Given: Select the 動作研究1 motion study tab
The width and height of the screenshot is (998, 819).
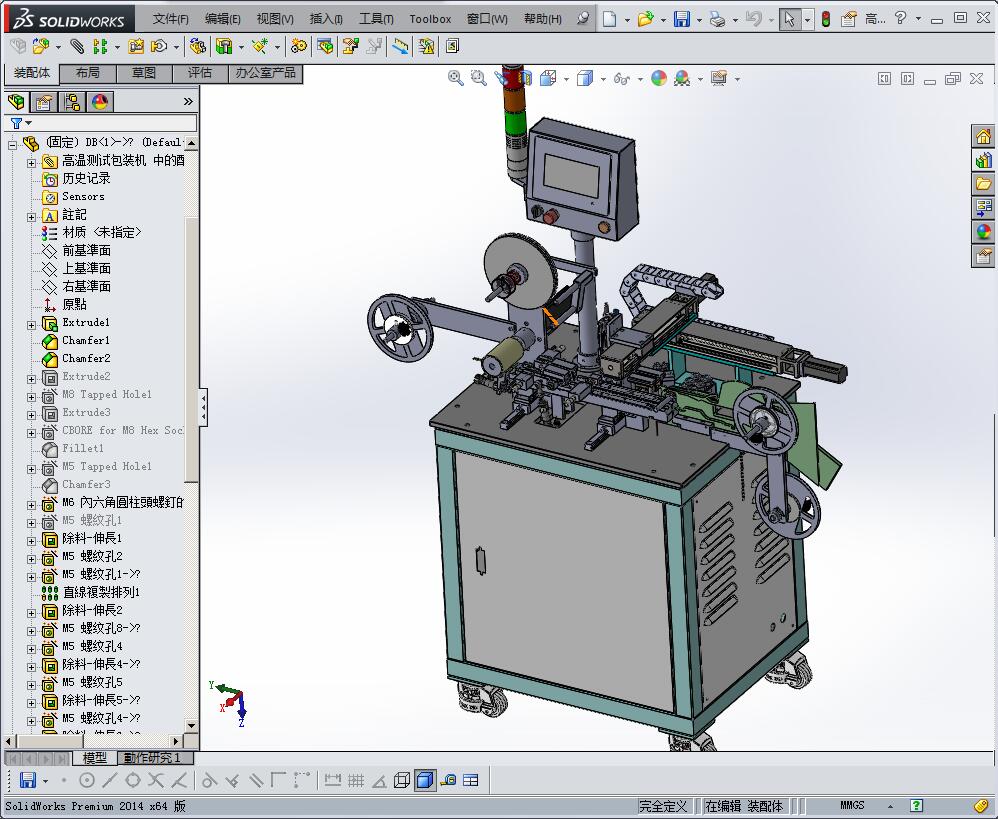Looking at the screenshot, I should pyautogui.click(x=152, y=758).
